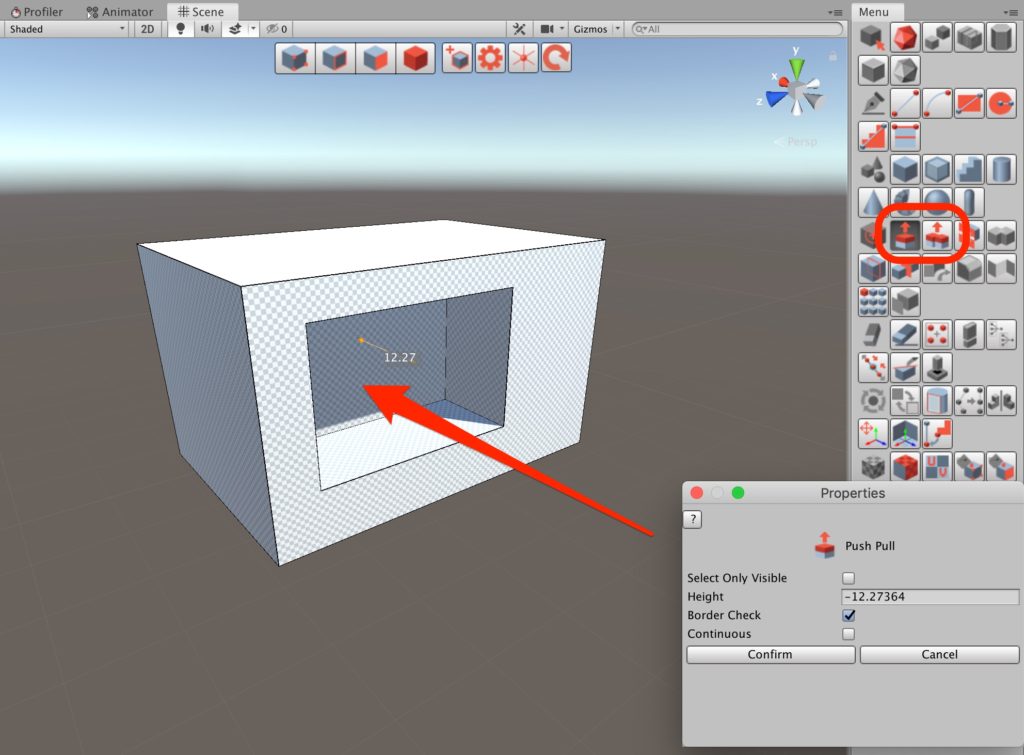Image resolution: width=1024 pixels, height=755 pixels.
Task: Click the Height value input field
Action: [x=930, y=597]
